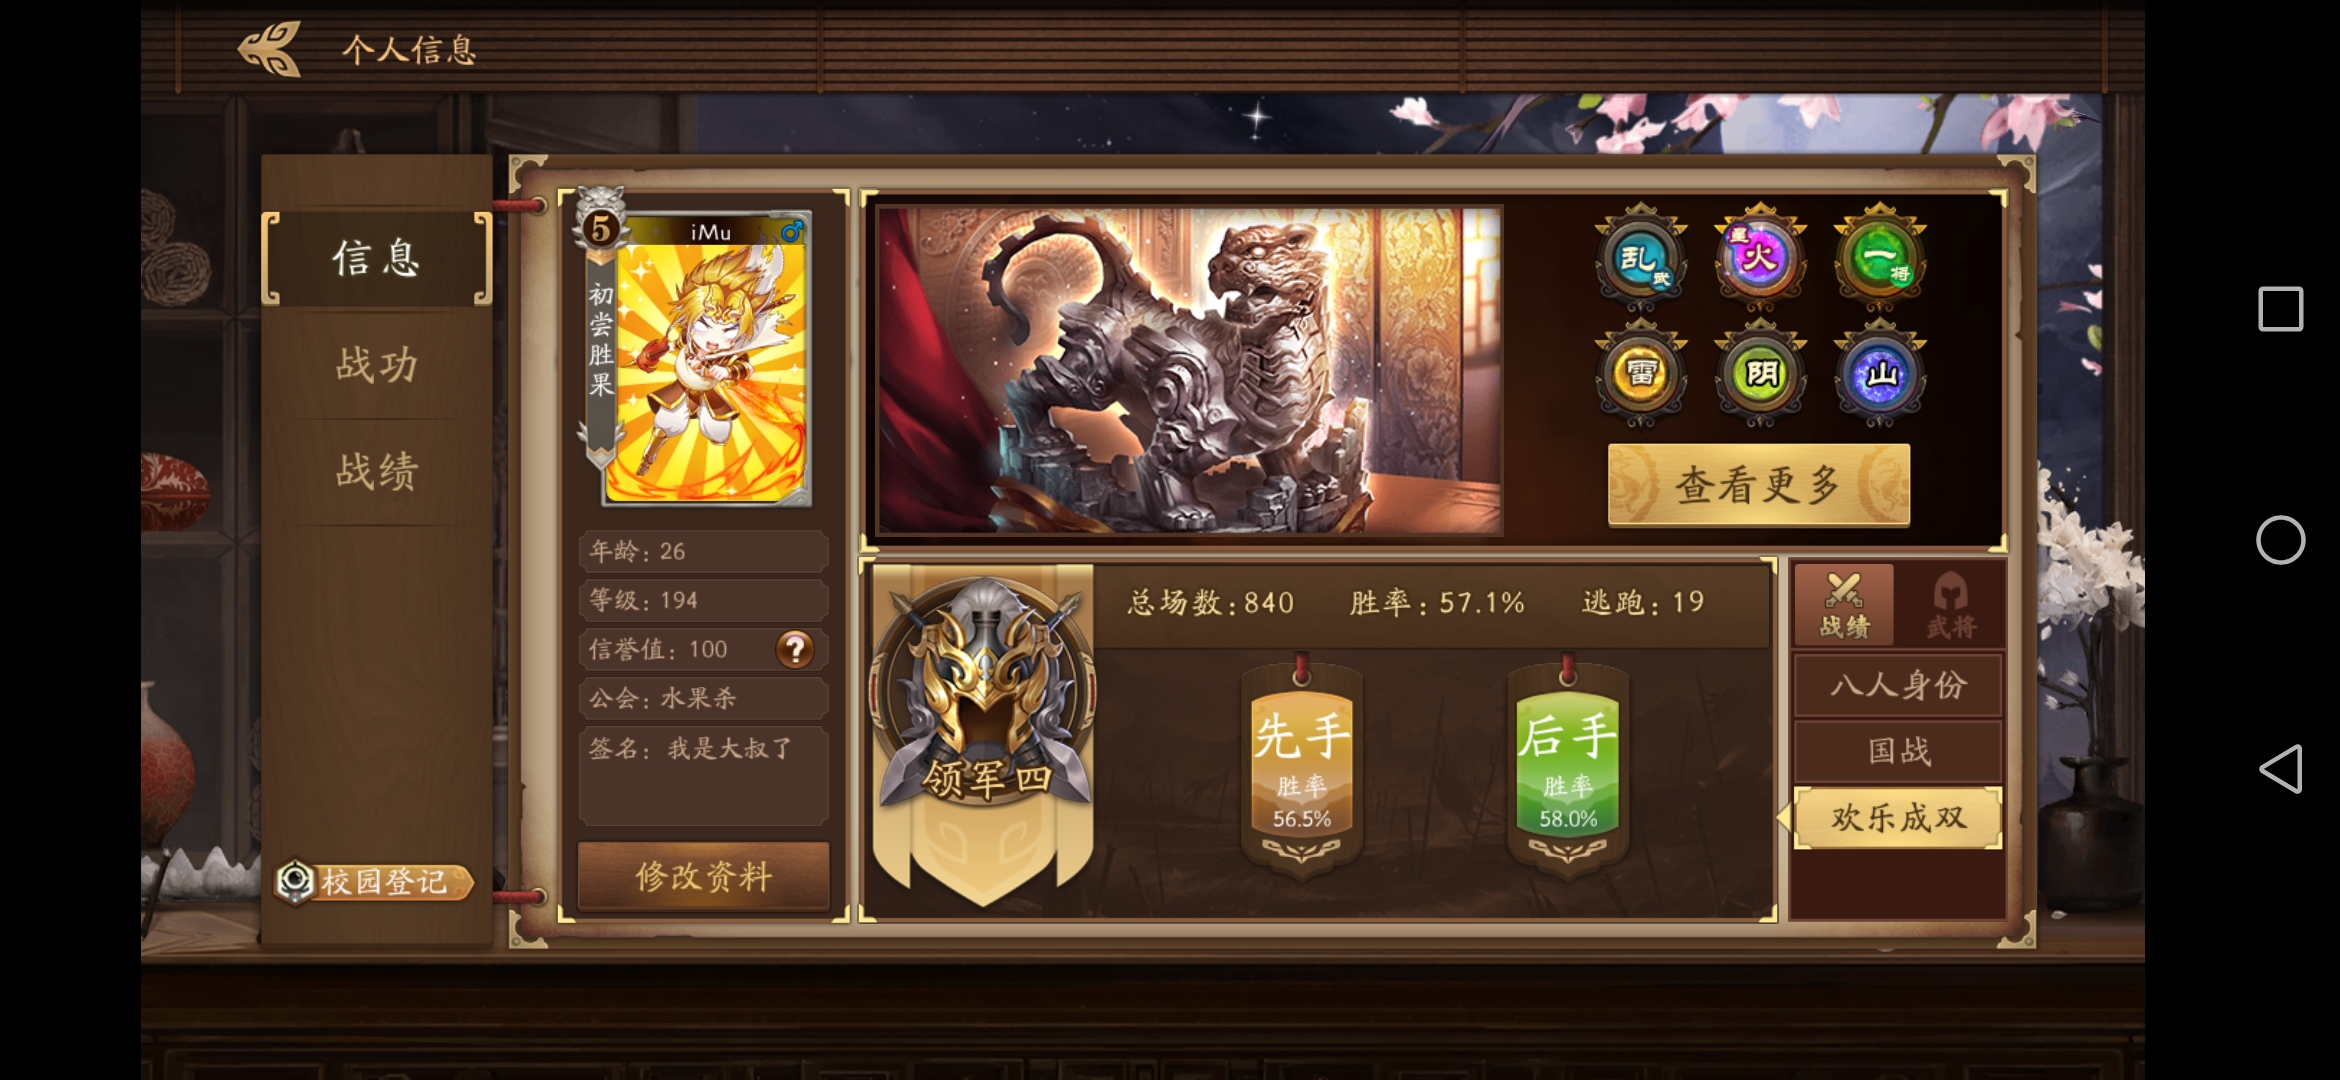Select the 八人身份 game mode

pos(1898,685)
